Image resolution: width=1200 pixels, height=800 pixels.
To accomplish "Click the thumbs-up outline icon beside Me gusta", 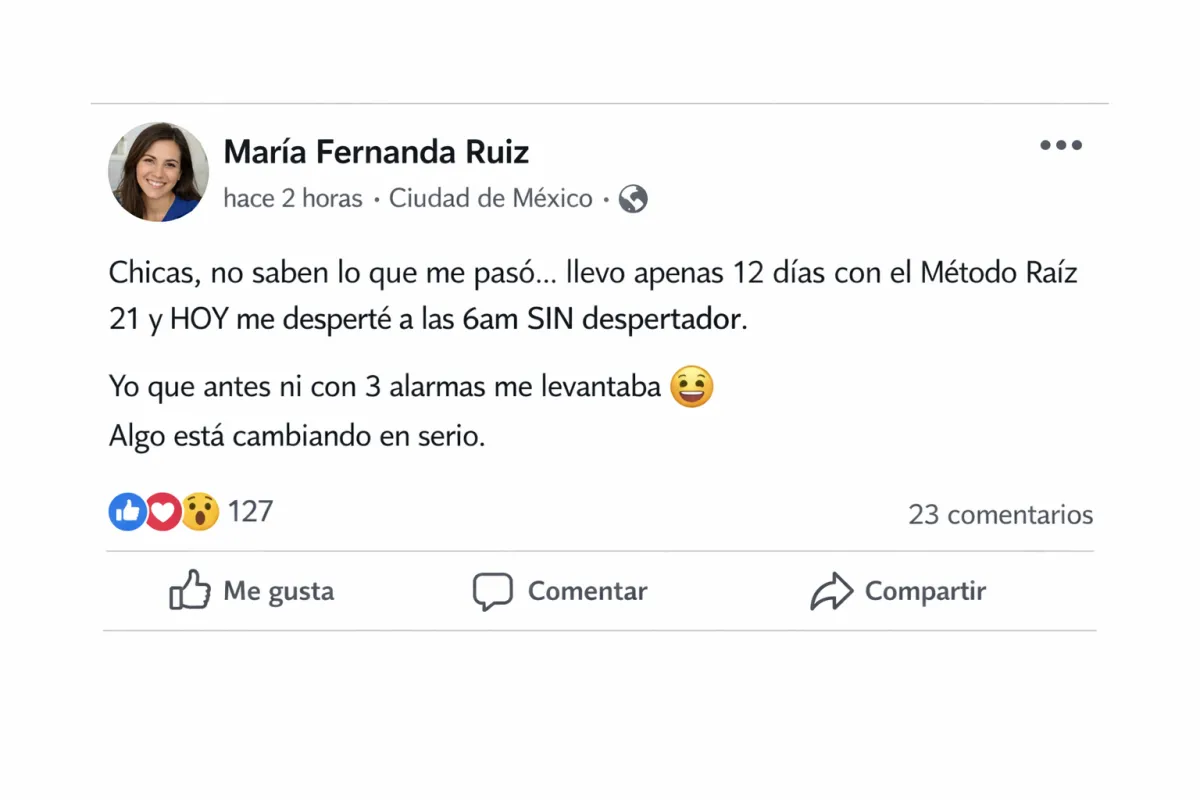I will click(190, 590).
